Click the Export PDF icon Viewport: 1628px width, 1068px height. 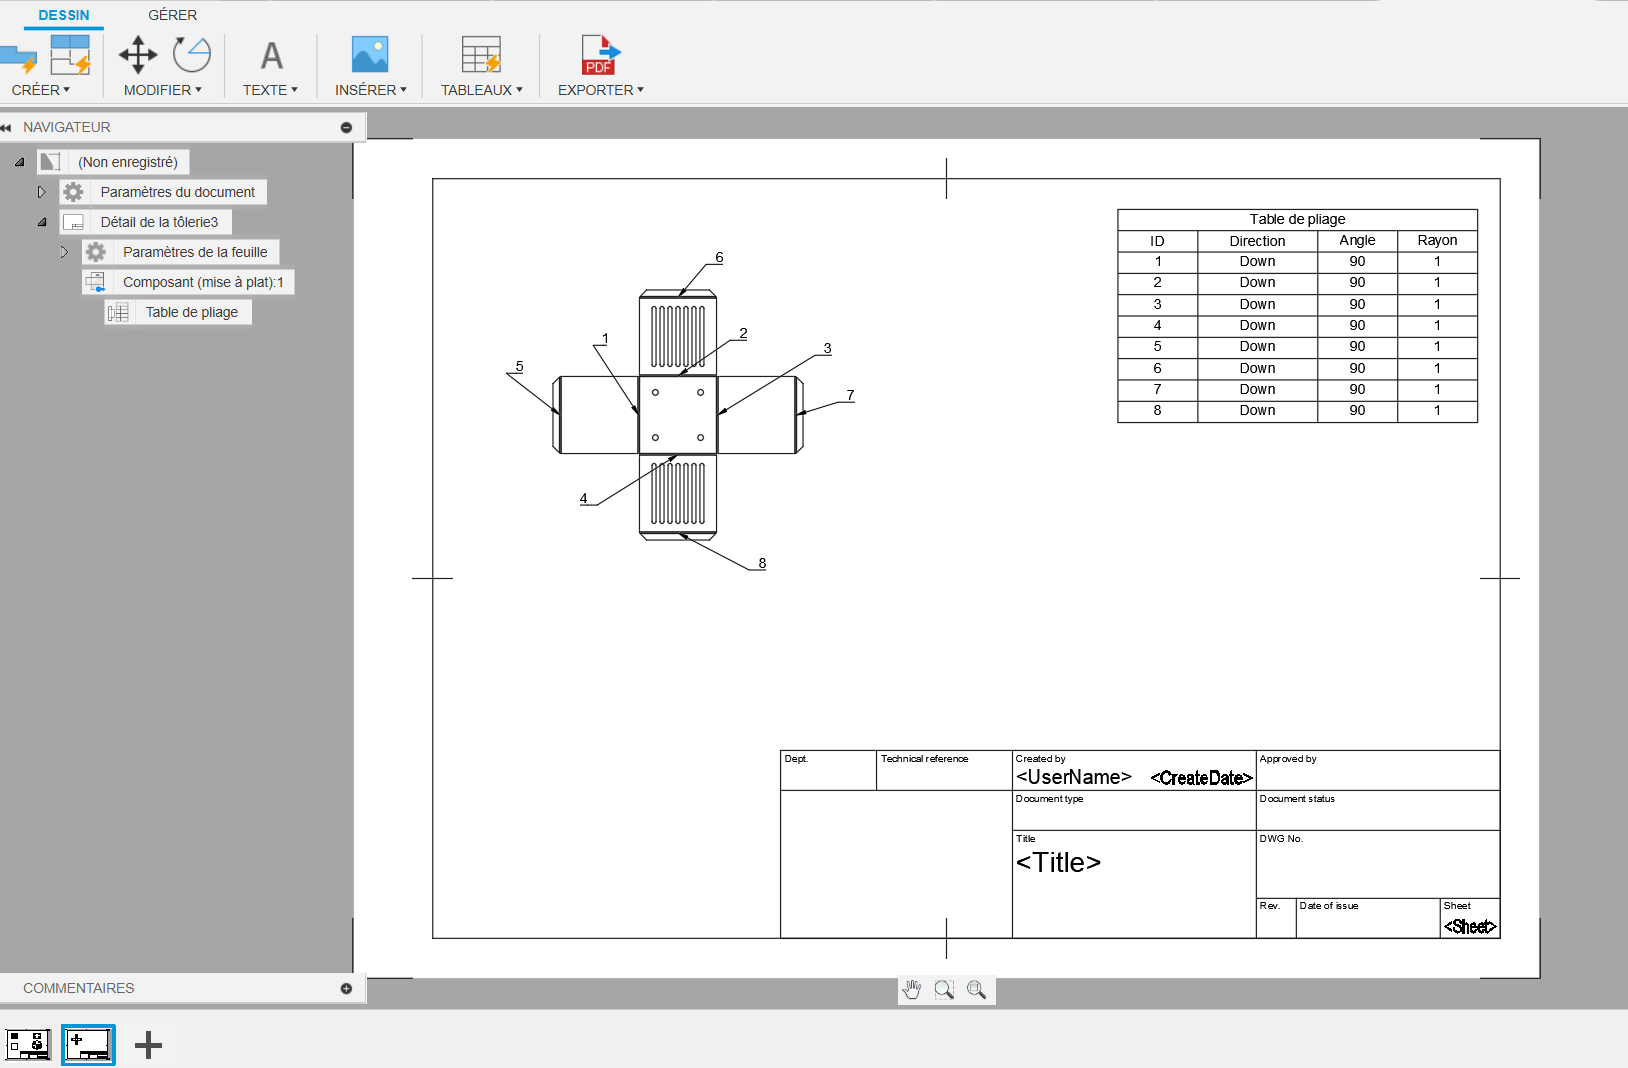(x=600, y=55)
